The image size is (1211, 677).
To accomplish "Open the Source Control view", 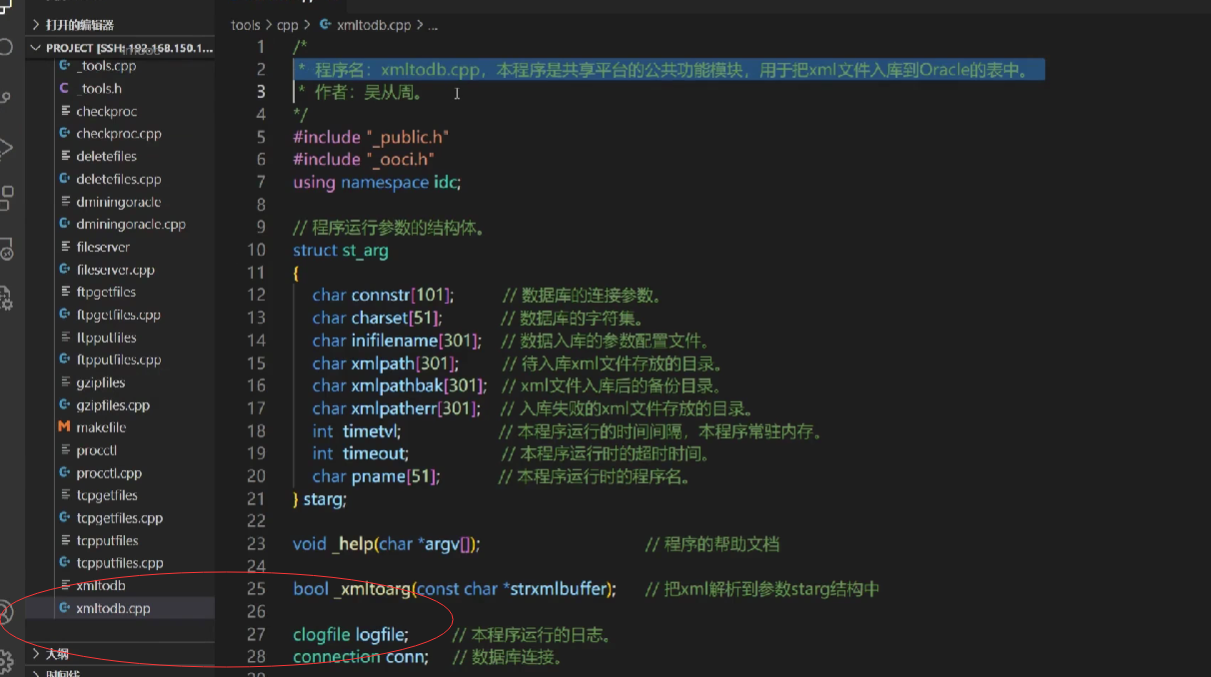I will [5, 98].
